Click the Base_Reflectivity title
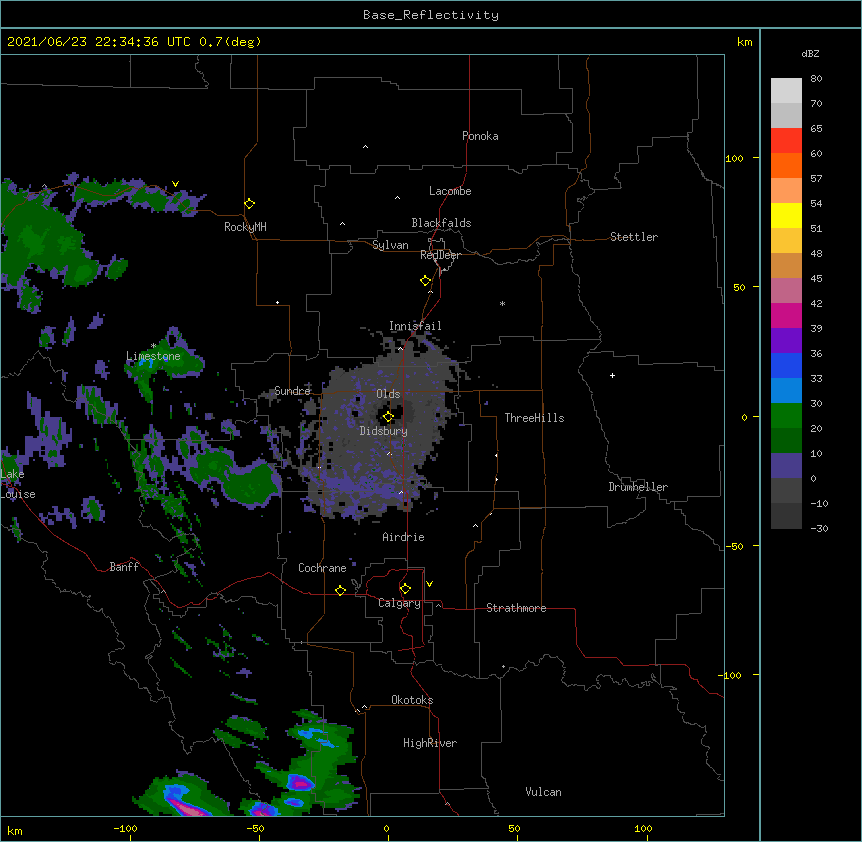Image resolution: width=862 pixels, height=842 pixels. tap(431, 15)
